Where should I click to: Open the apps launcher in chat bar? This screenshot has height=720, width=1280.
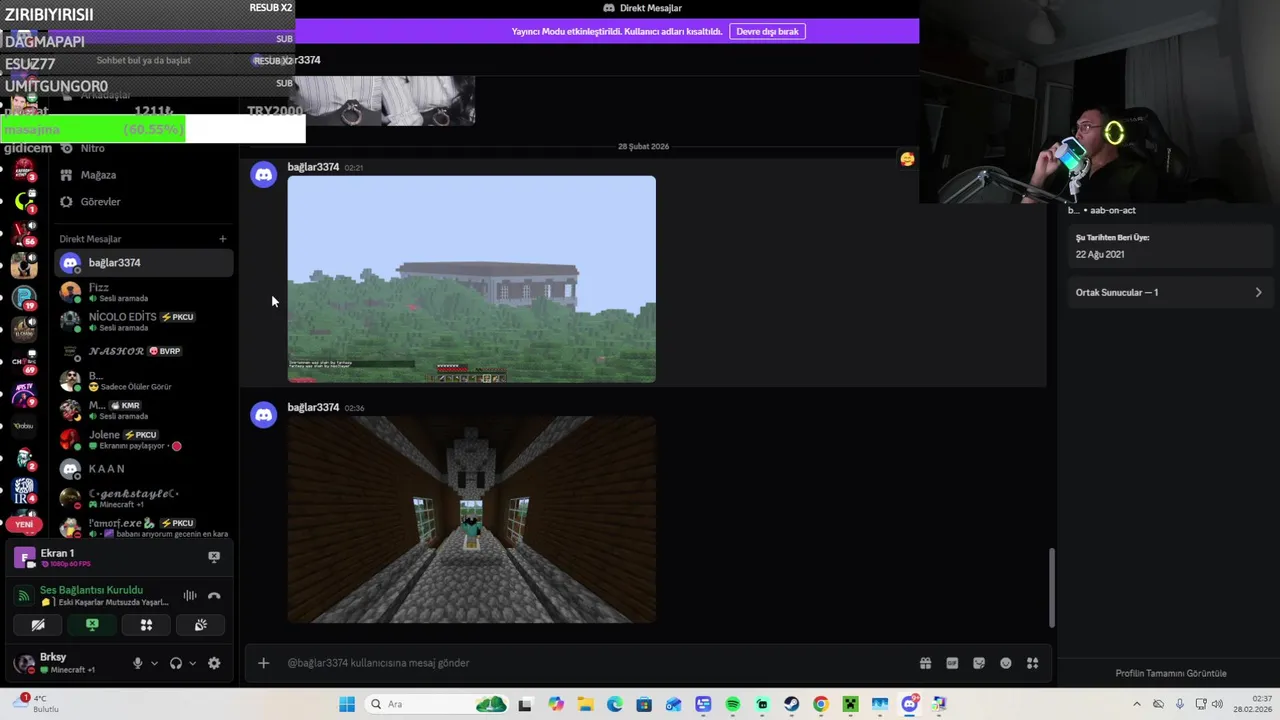click(x=1032, y=663)
